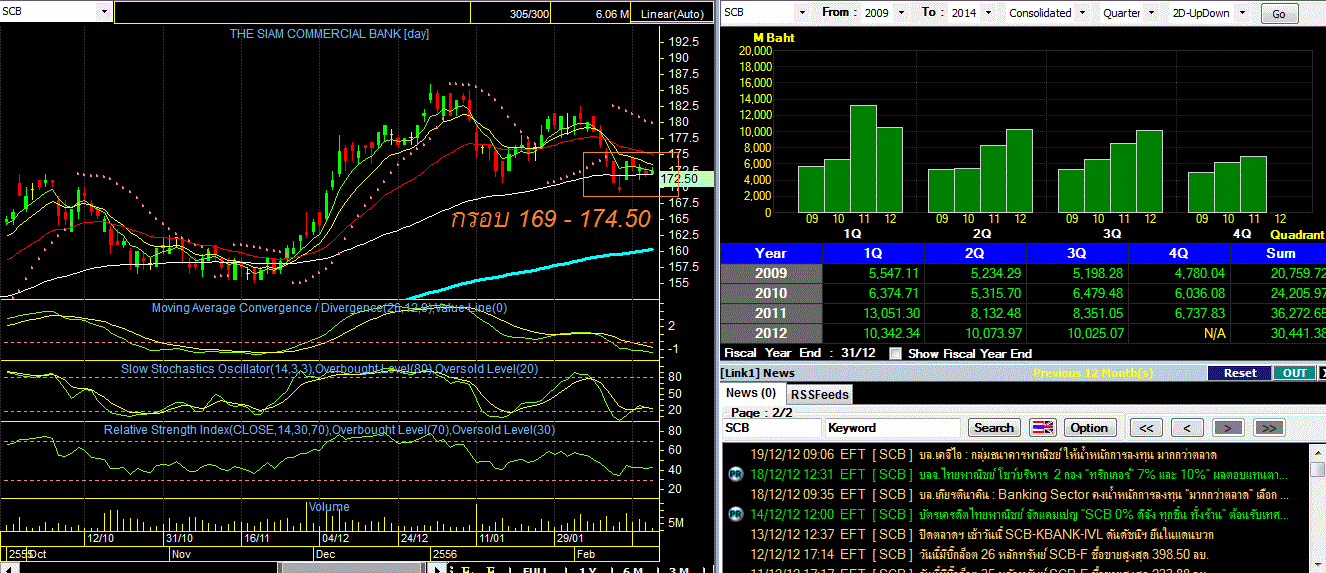The height and width of the screenshot is (573, 1326).
Task: Open the Consolidated statement type dropdown
Action: coord(1081,13)
